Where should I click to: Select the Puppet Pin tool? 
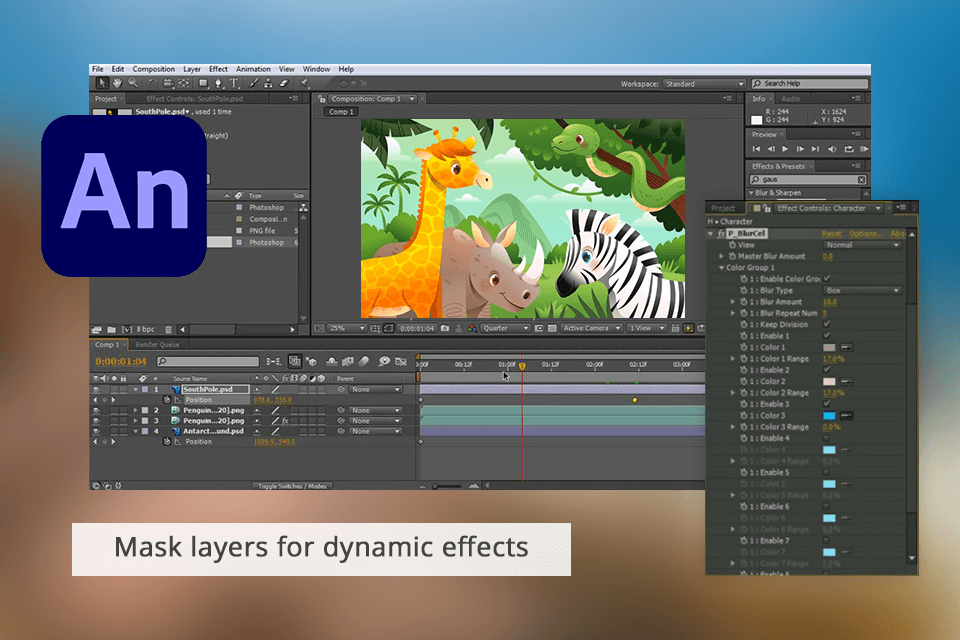[304, 83]
